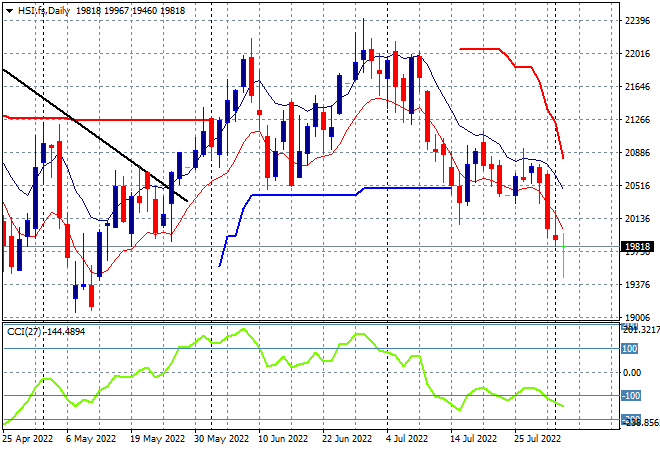Image resolution: width=660 pixels, height=450 pixels.
Task: Click the 19 May 2022 date label
Action: coord(157,439)
